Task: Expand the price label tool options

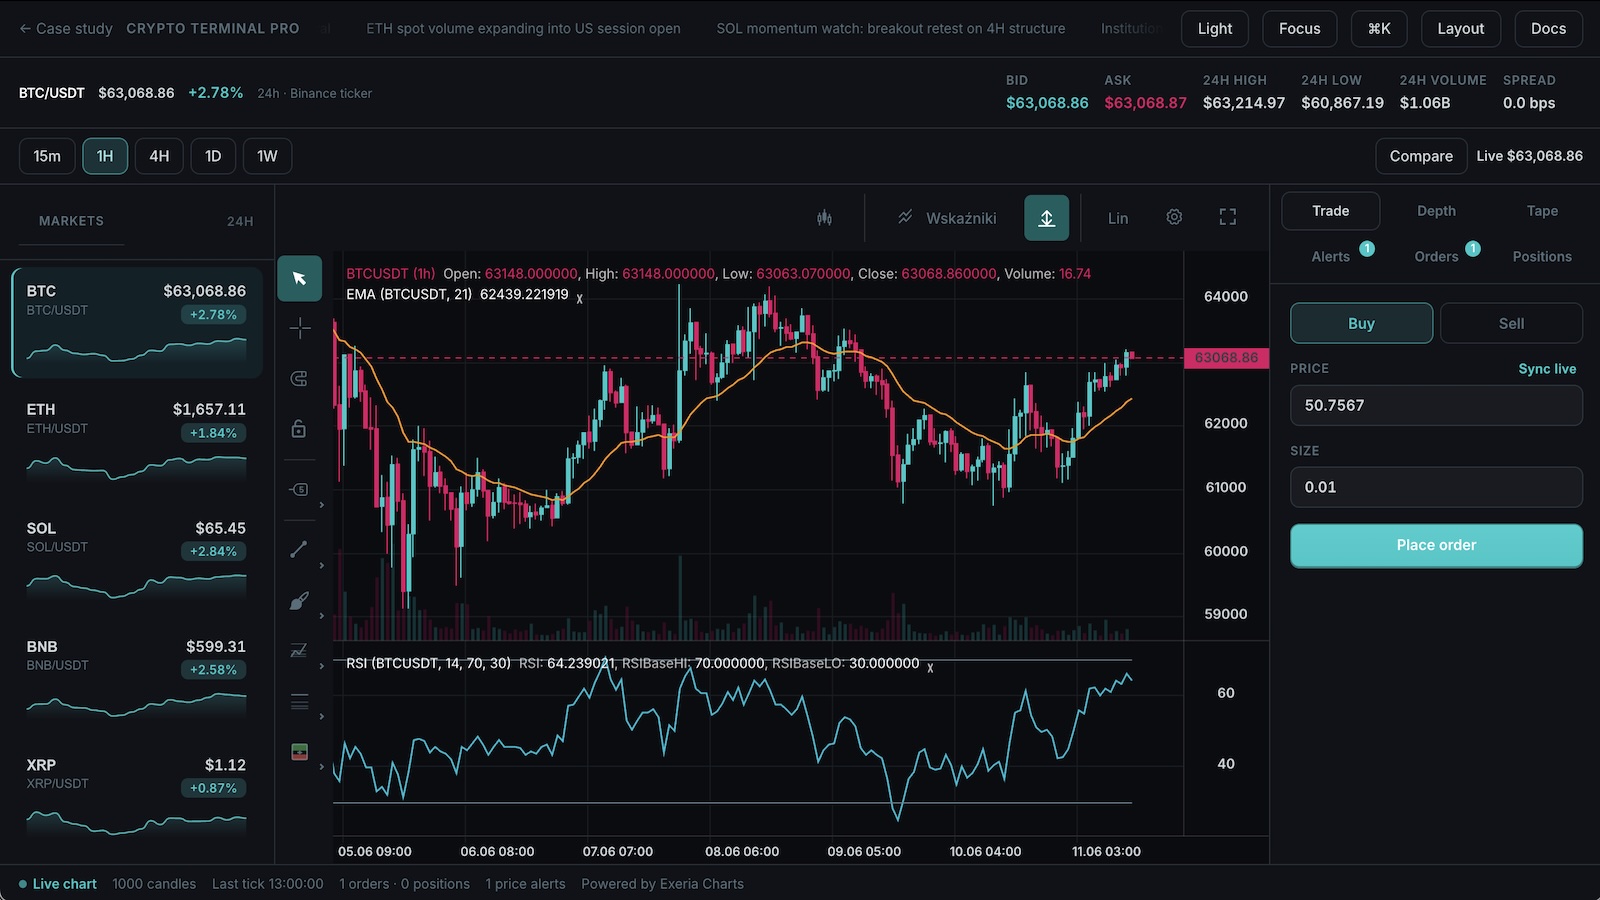Action: (321, 505)
